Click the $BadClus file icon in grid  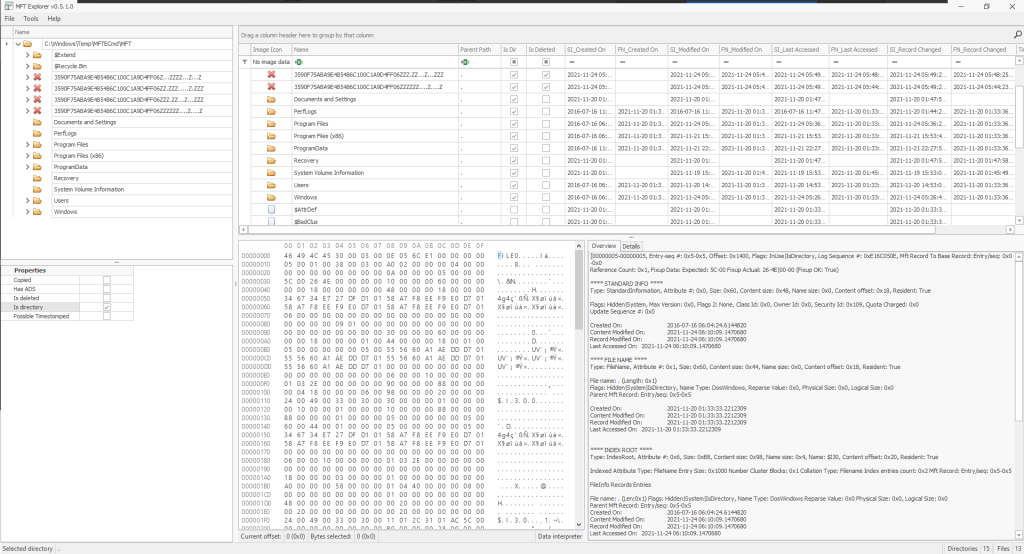coord(271,221)
